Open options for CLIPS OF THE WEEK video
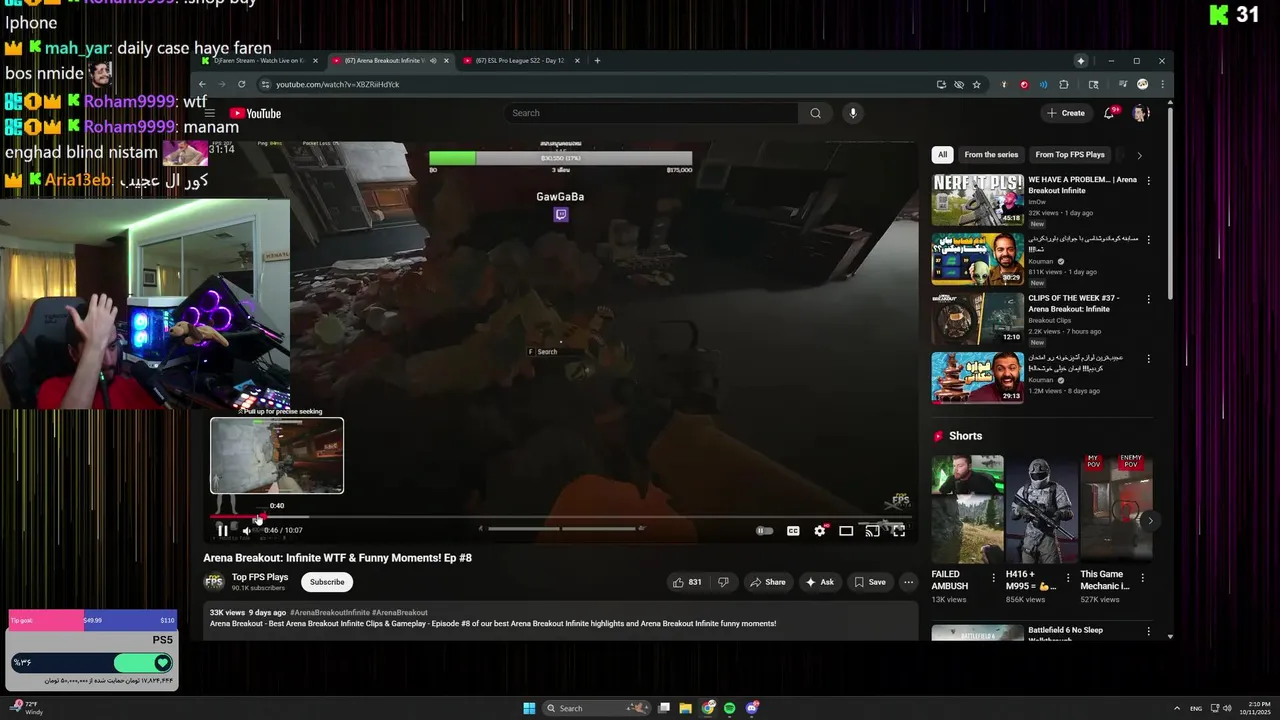1280x720 pixels. (x=1148, y=299)
